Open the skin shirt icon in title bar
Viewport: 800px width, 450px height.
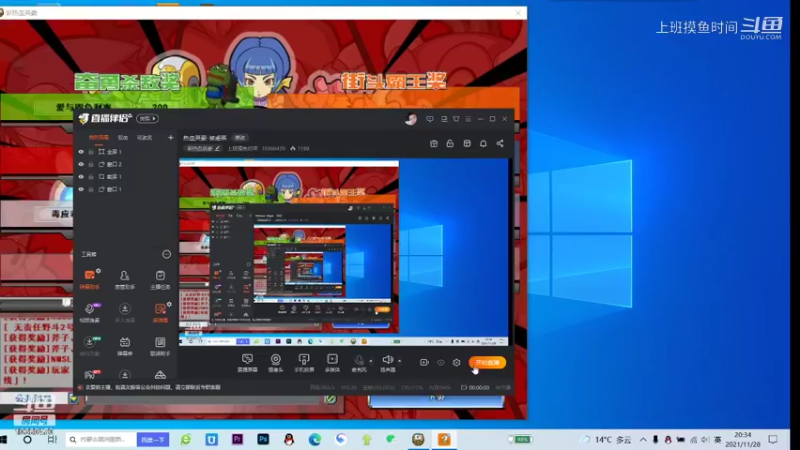click(x=456, y=119)
